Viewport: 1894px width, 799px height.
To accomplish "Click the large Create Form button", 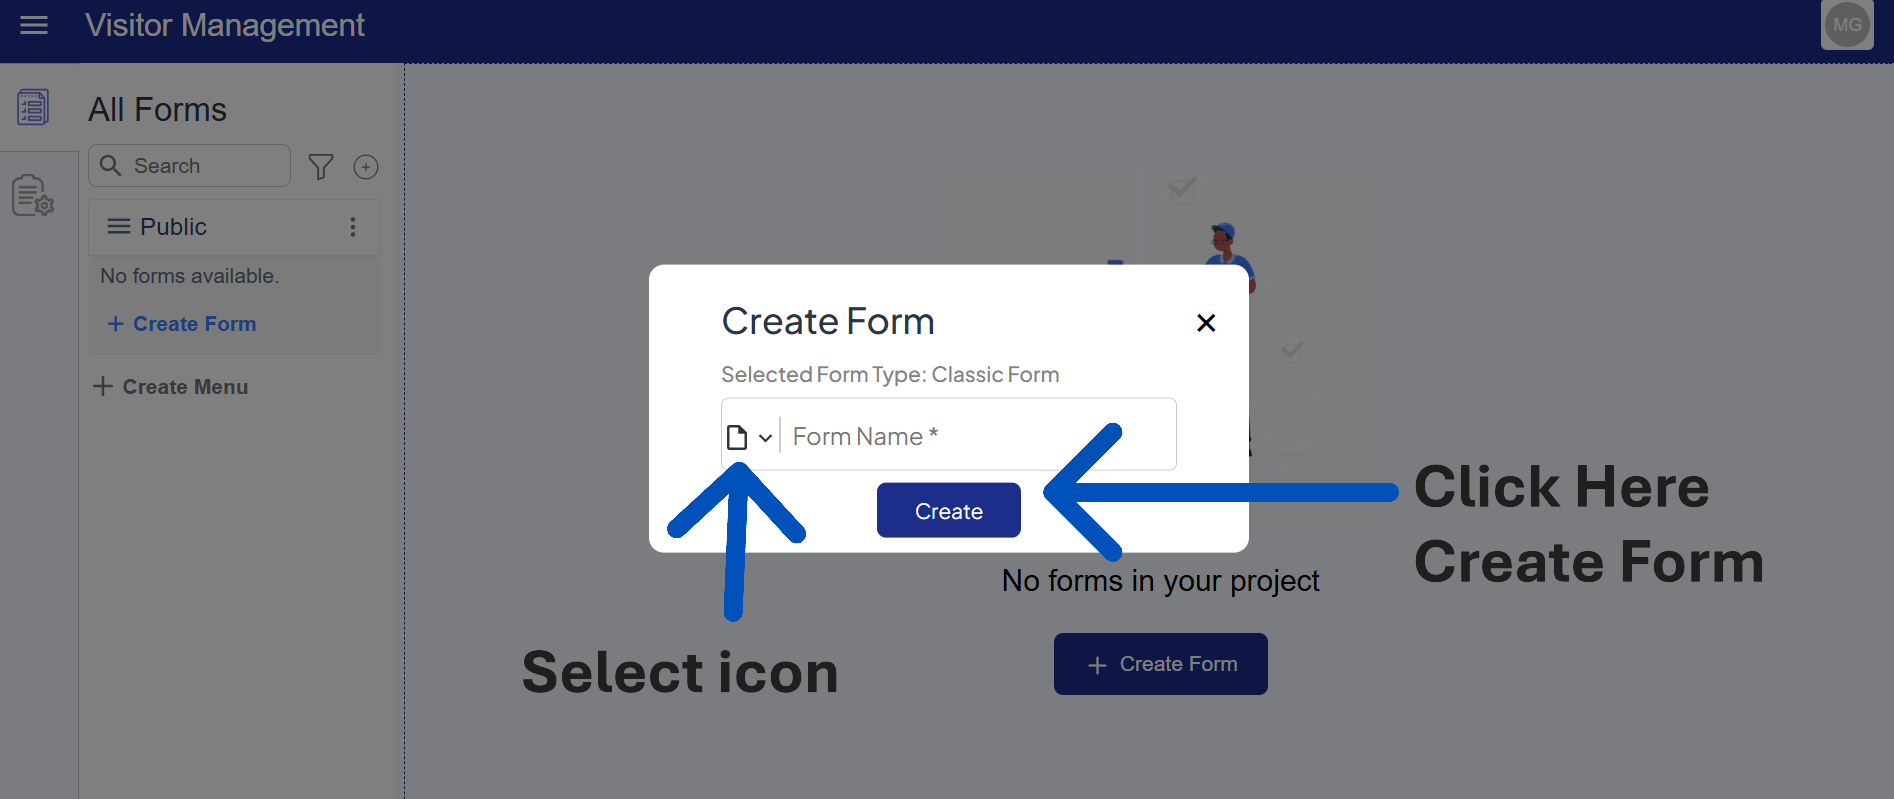I will pyautogui.click(x=1160, y=664).
